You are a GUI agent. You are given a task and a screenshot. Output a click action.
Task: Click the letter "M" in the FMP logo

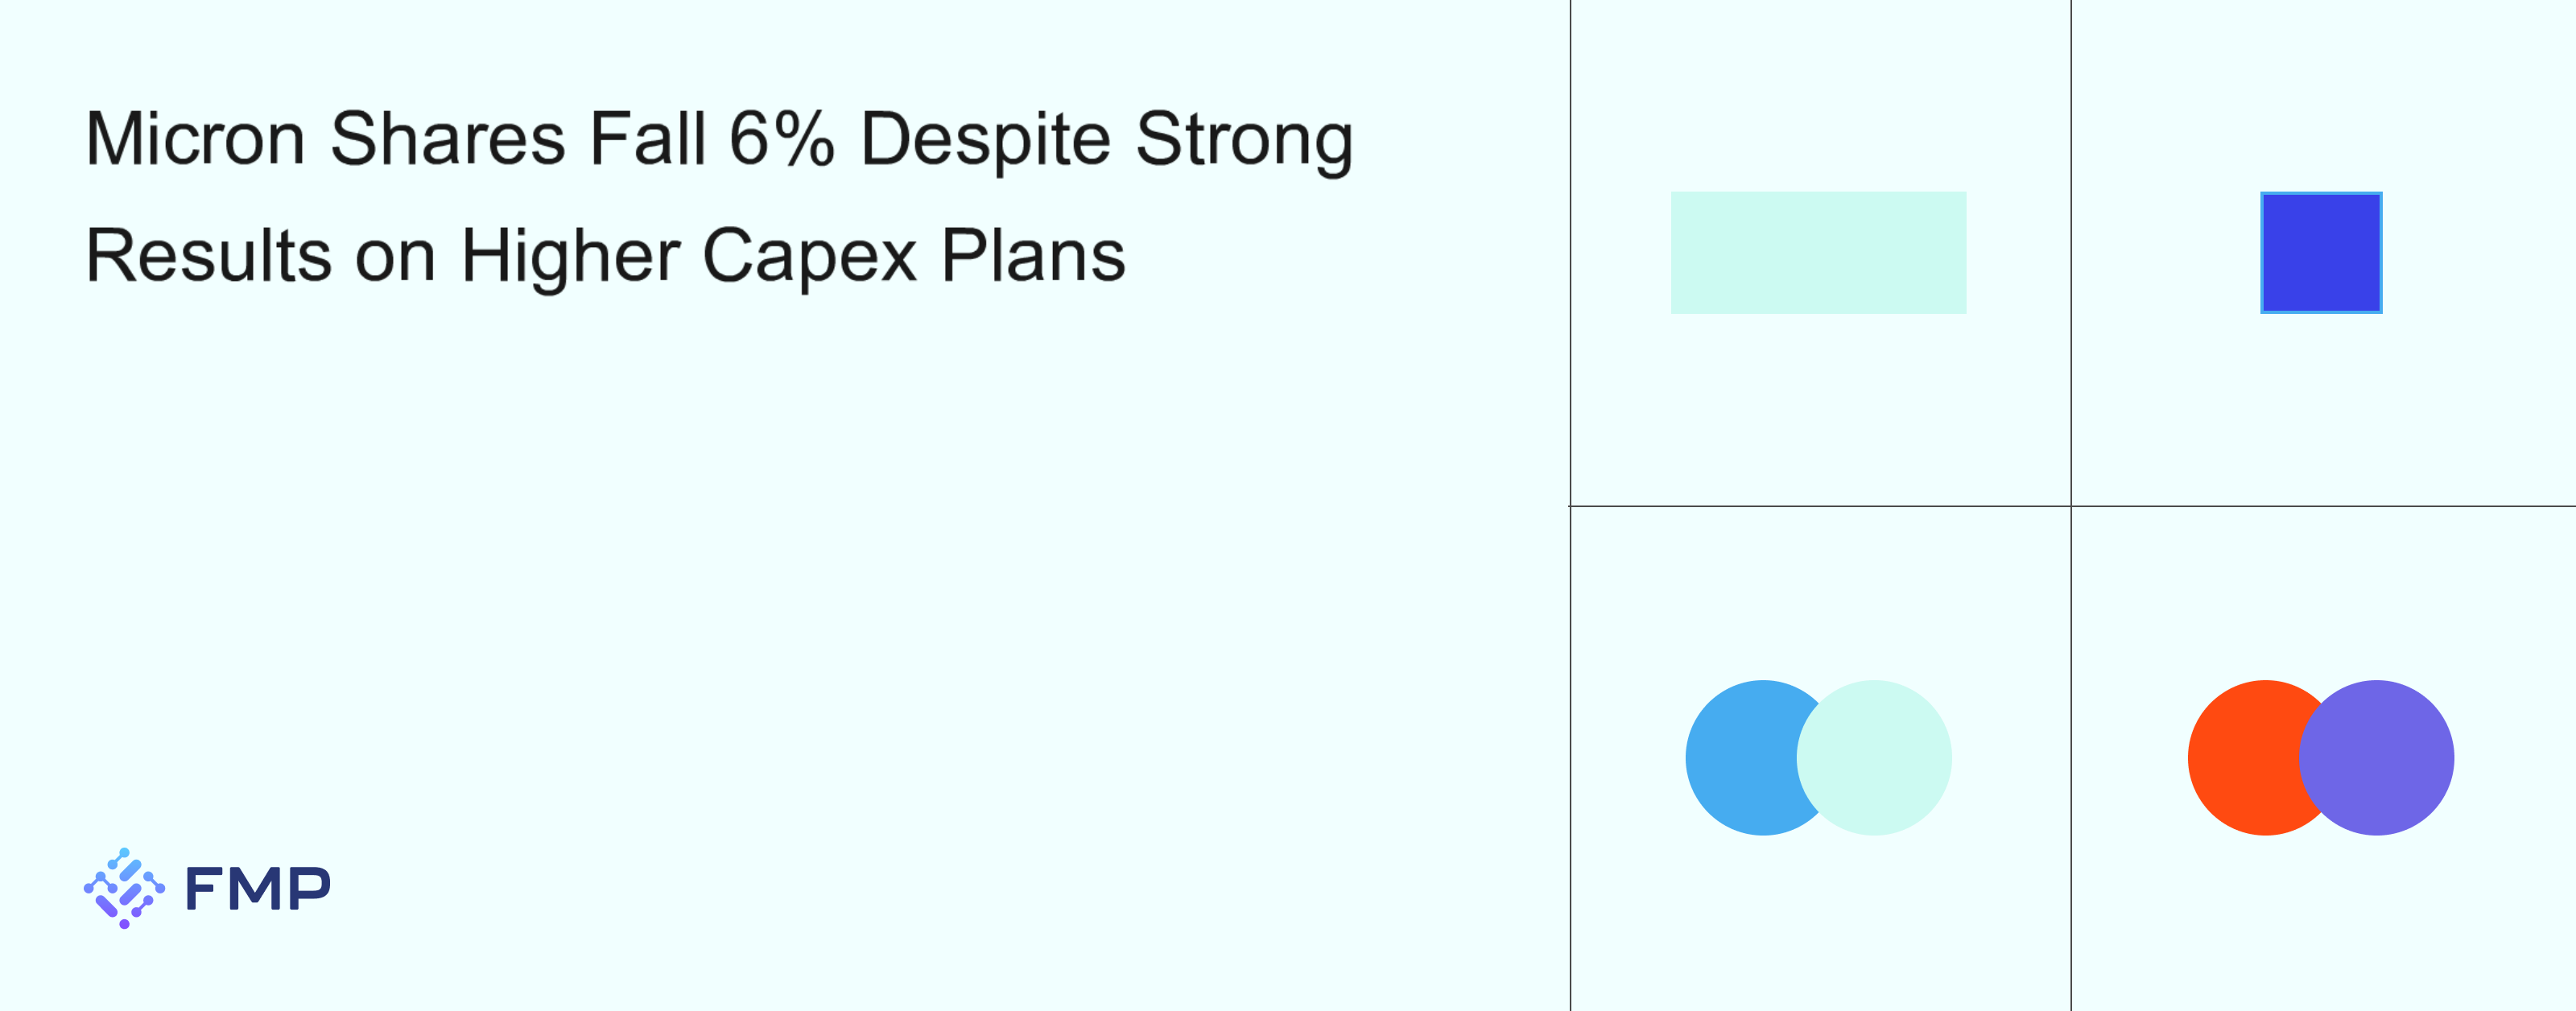258,889
